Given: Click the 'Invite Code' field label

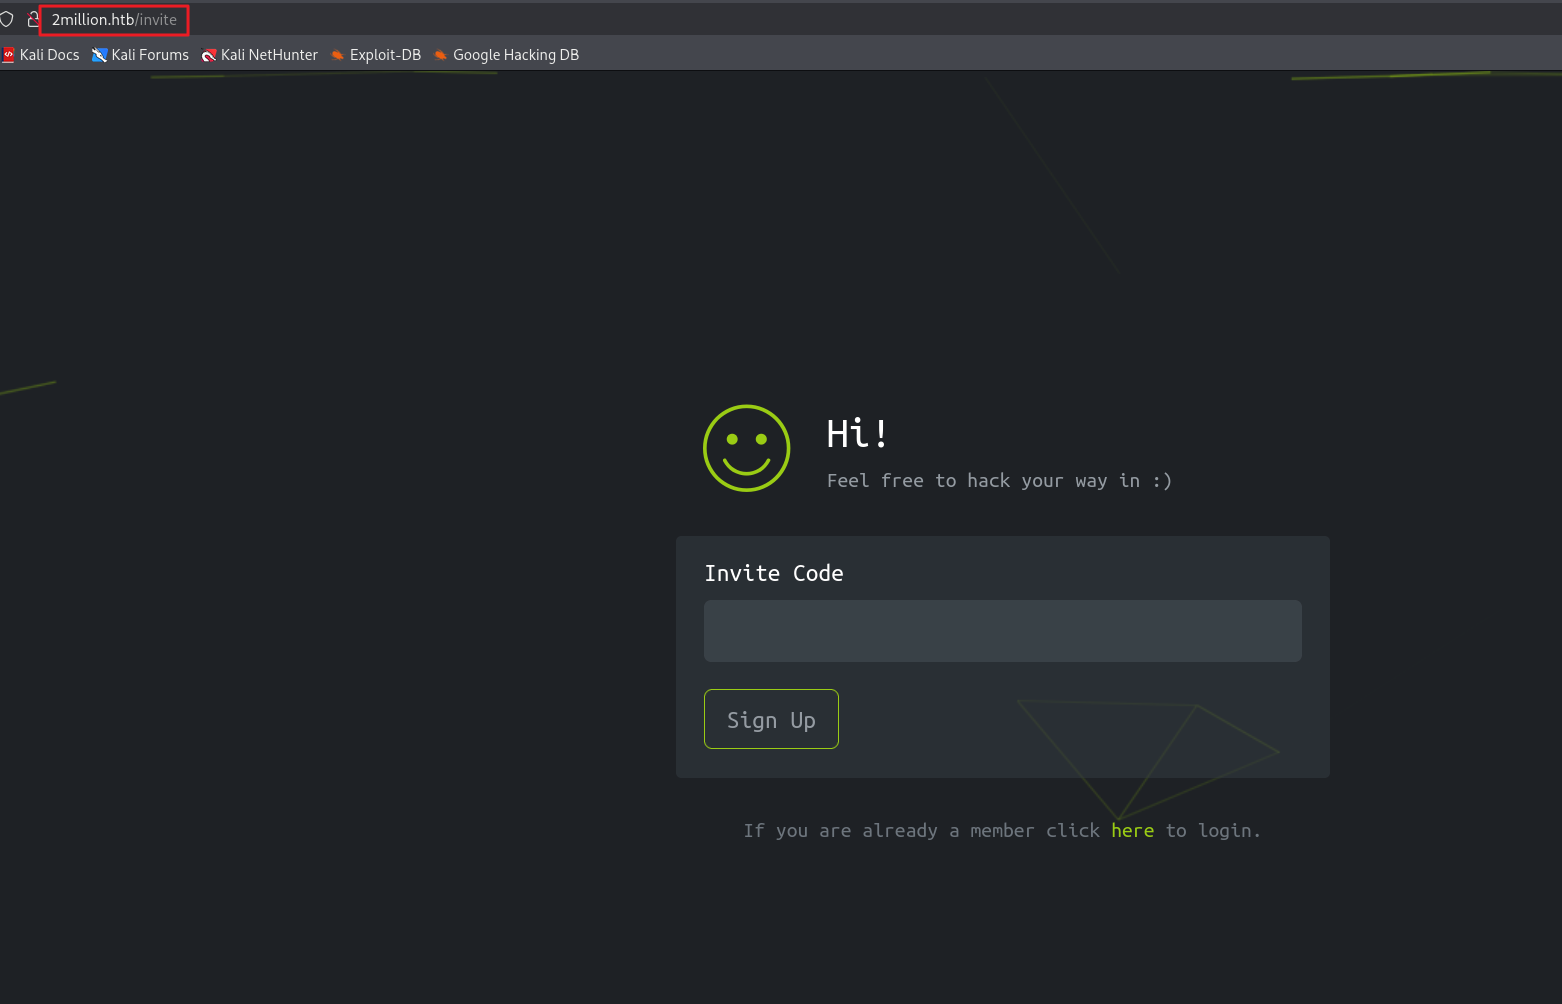Looking at the screenshot, I should click(x=773, y=573).
